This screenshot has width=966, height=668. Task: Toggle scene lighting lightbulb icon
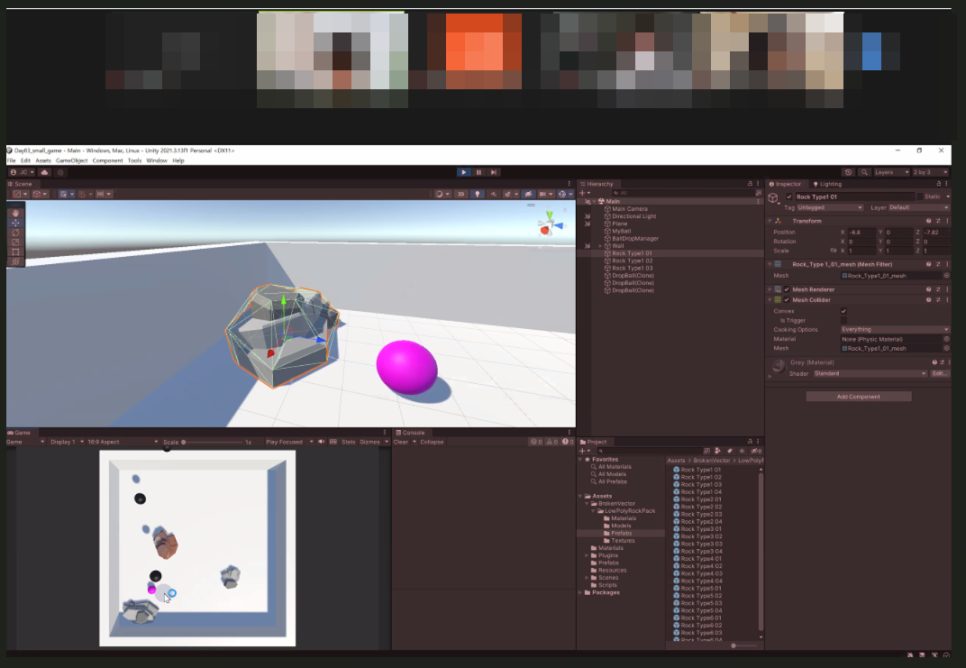[477, 194]
